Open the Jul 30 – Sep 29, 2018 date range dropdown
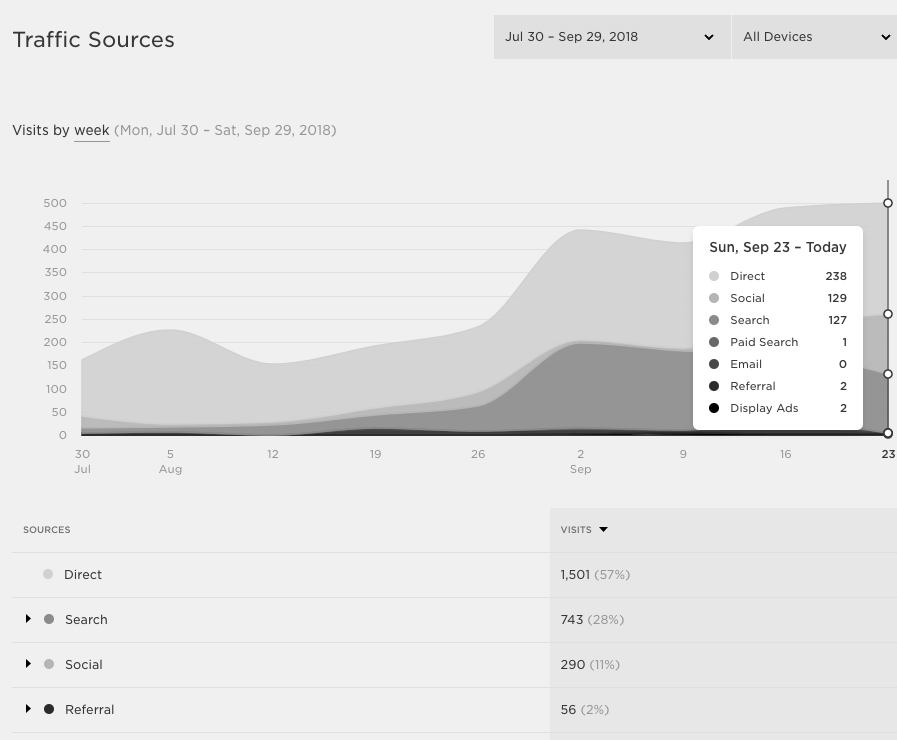The height and width of the screenshot is (740, 897). click(611, 37)
